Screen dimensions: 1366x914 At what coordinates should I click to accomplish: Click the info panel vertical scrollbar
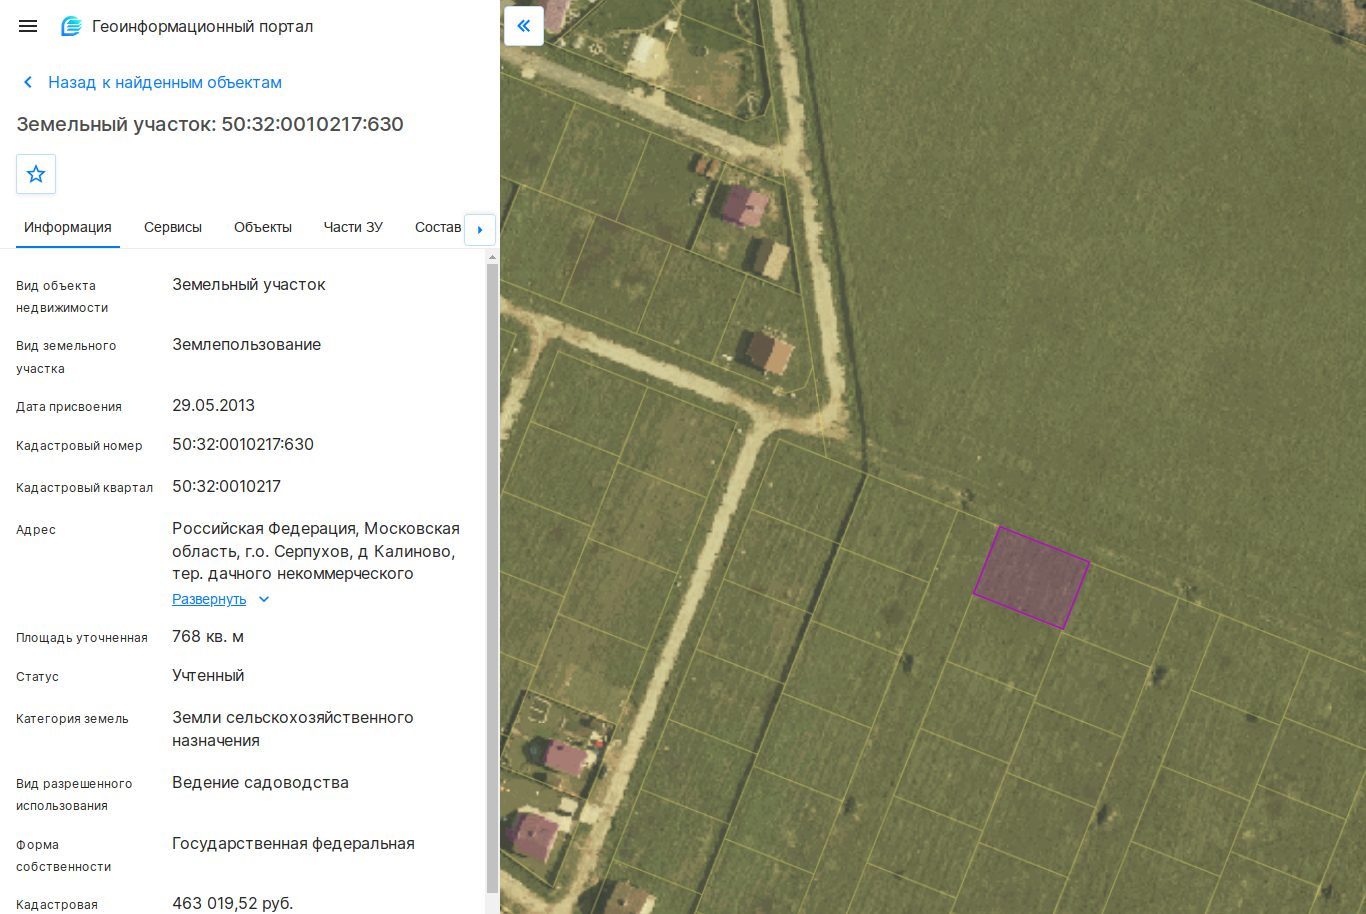(x=492, y=578)
